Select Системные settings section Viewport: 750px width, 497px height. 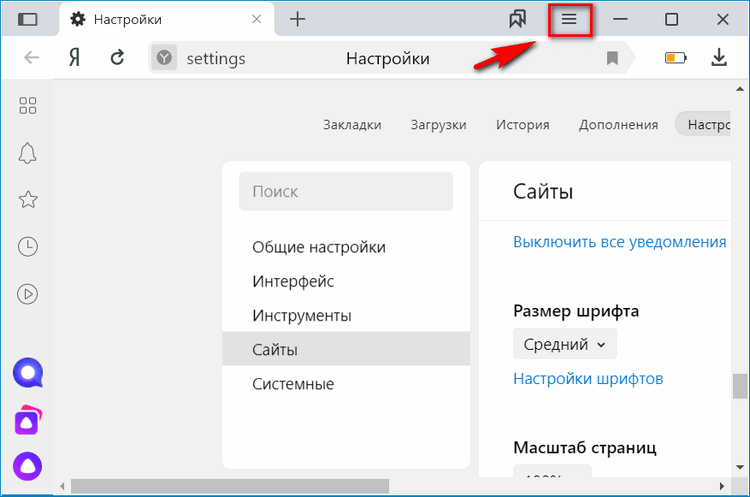click(293, 384)
